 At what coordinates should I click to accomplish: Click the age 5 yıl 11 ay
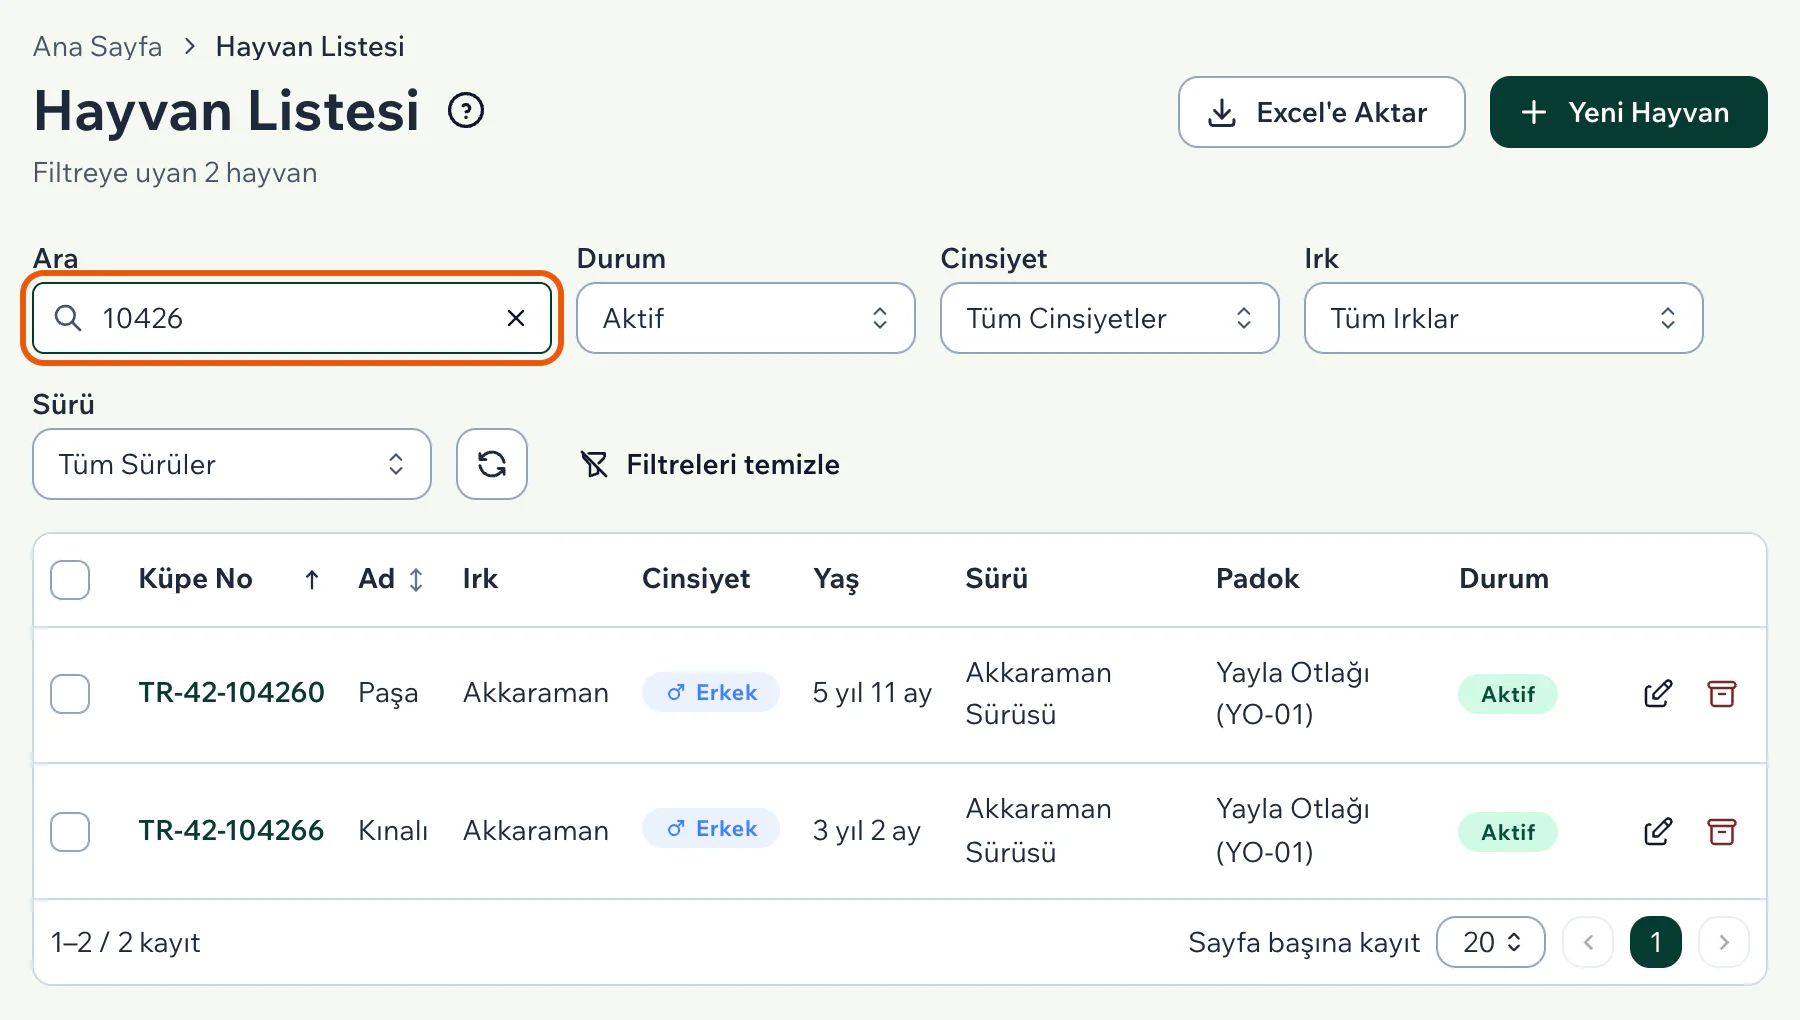872,693
